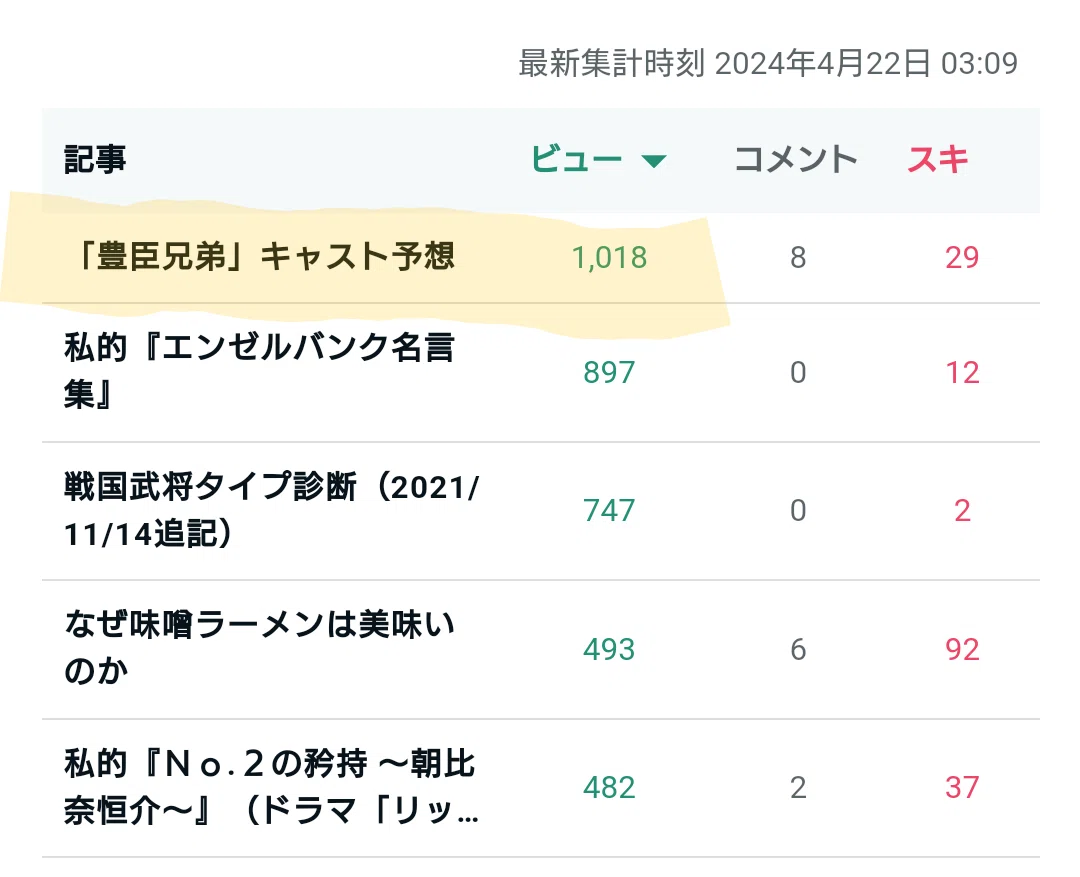Image resolution: width=1080 pixels, height=877 pixels.
Task: Click the ビュー sort arrow icon
Action: [653, 161]
